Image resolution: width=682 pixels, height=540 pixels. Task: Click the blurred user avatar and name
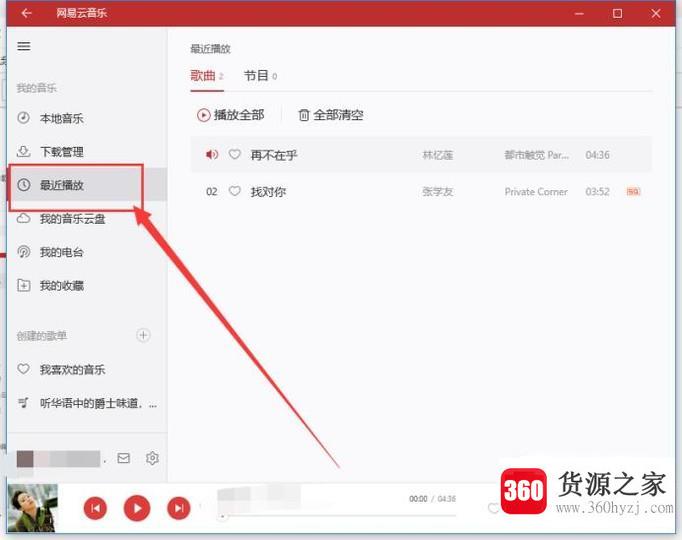tap(58, 459)
